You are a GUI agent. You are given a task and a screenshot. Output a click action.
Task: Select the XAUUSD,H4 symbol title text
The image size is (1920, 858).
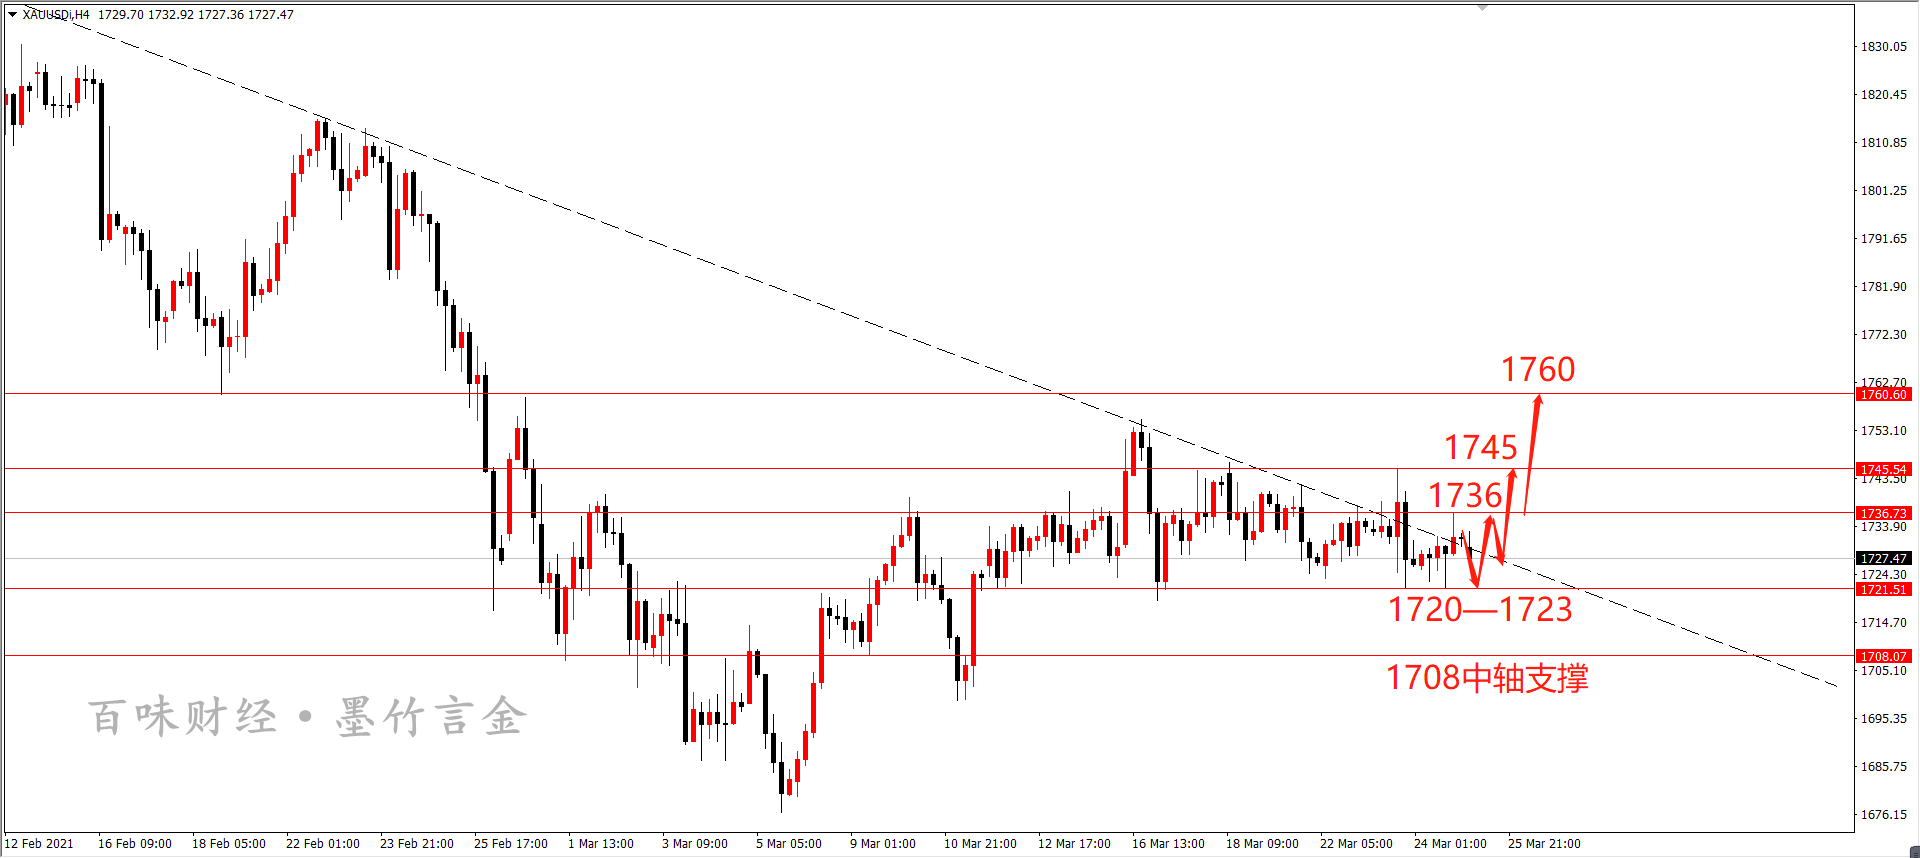click(56, 15)
